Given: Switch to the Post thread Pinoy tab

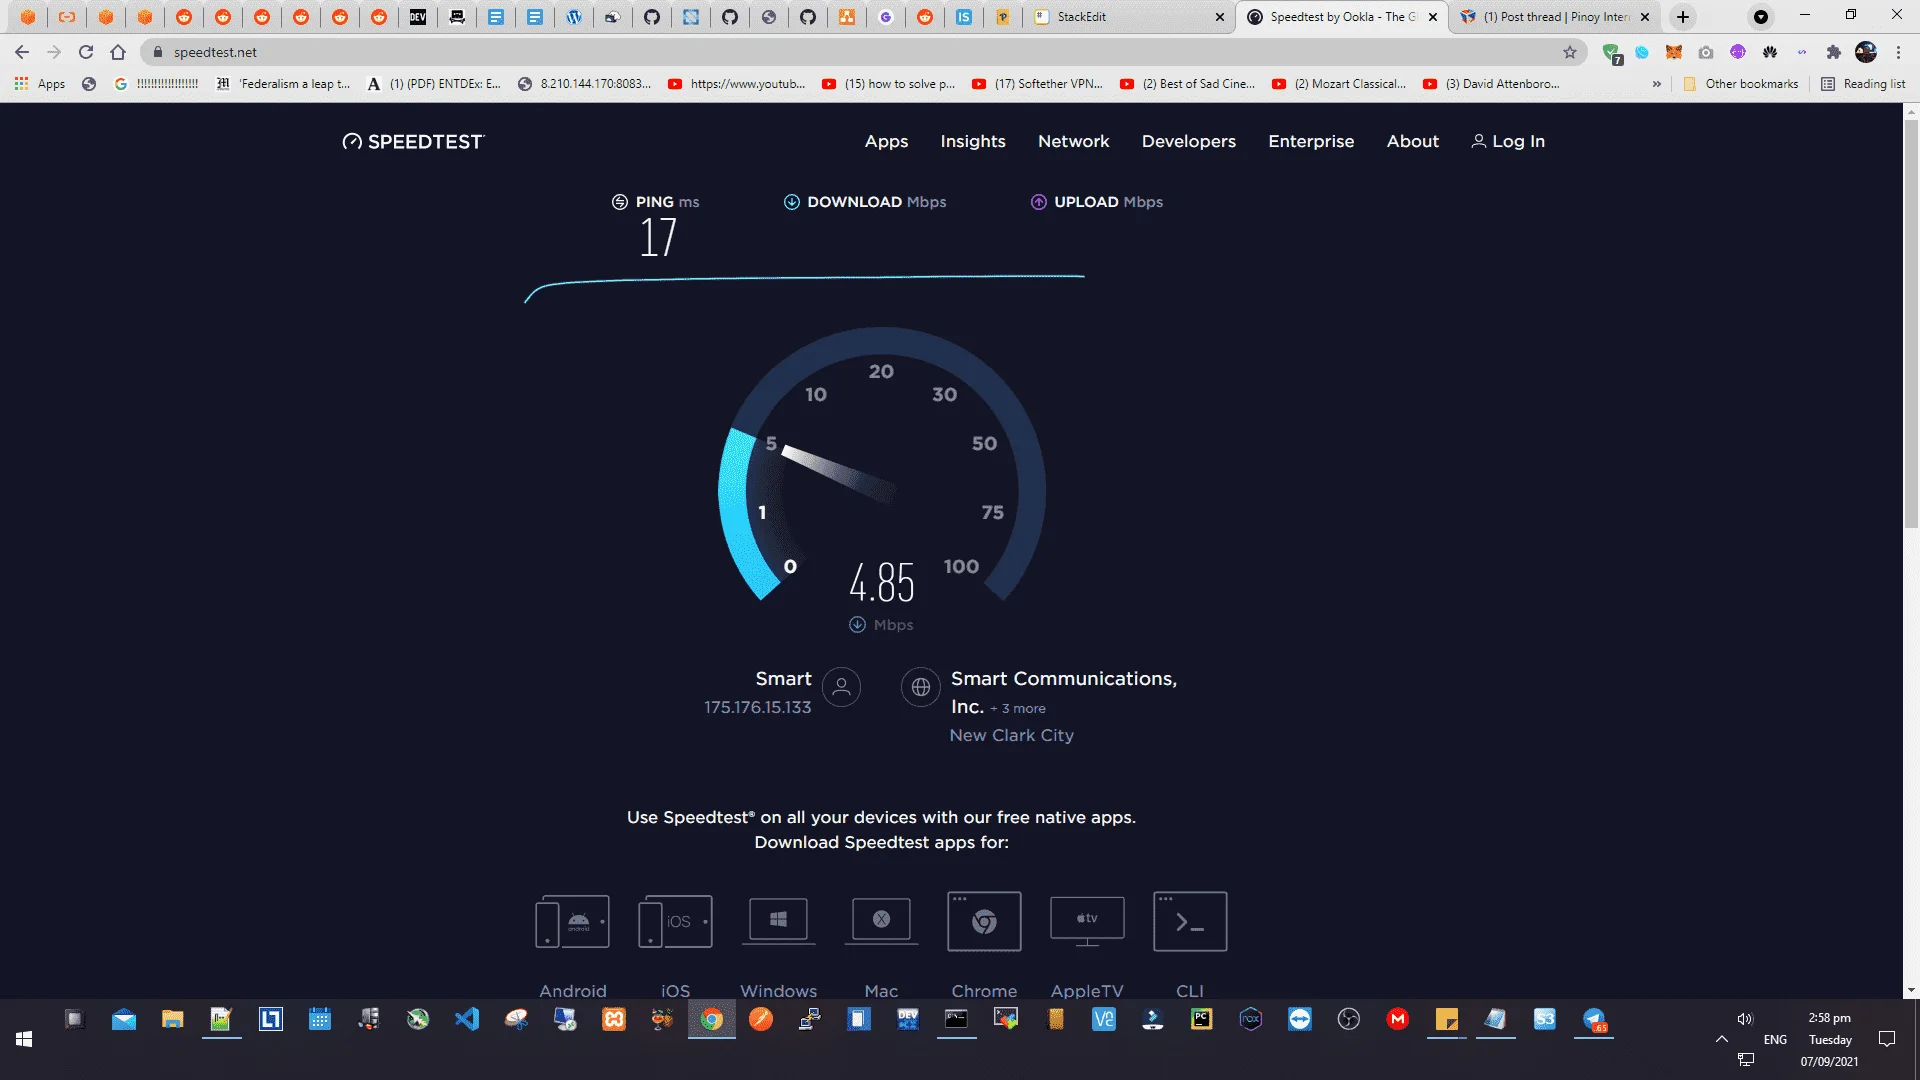Looking at the screenshot, I should click(1553, 17).
